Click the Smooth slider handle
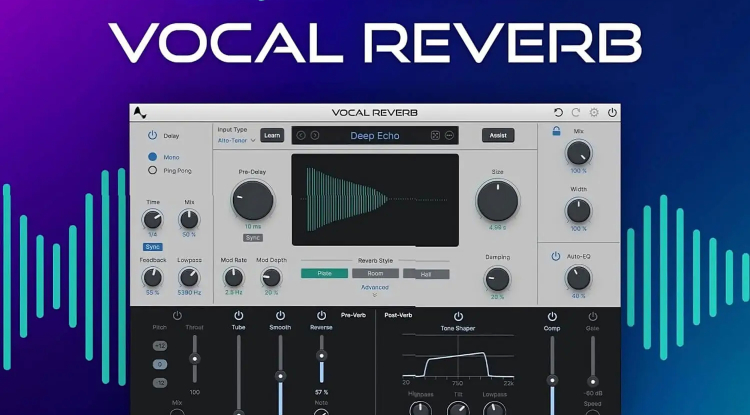The image size is (750, 415). point(280,376)
